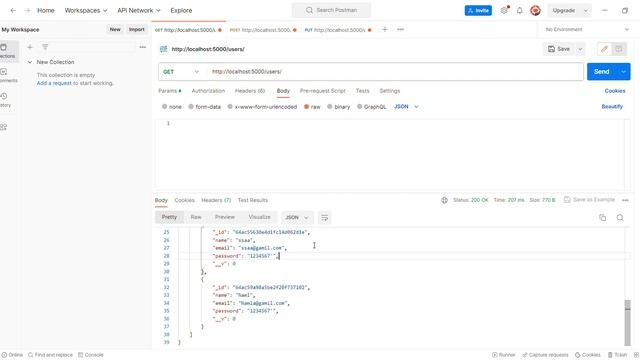This screenshot has height=360, width=640.
Task: Open the notifications bell icon
Action: pyautogui.click(x=520, y=11)
